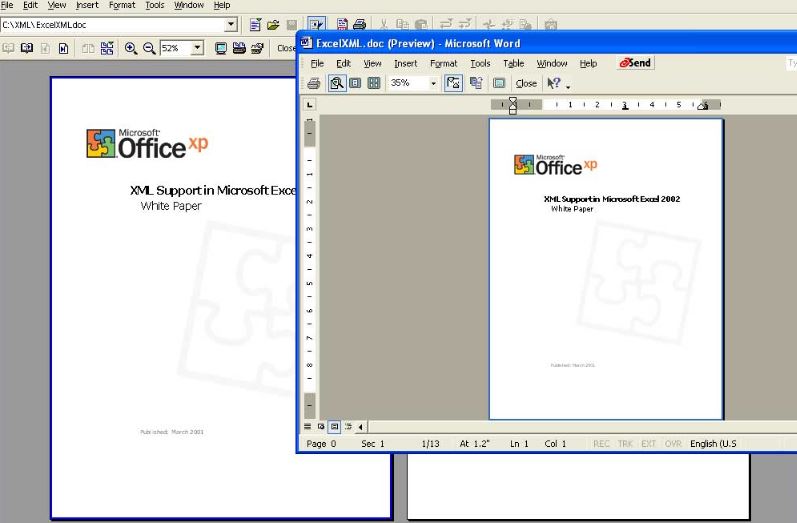Image resolution: width=797 pixels, height=523 pixels.
Task: Toggle TRK track changes in status bar
Action: coord(625,444)
